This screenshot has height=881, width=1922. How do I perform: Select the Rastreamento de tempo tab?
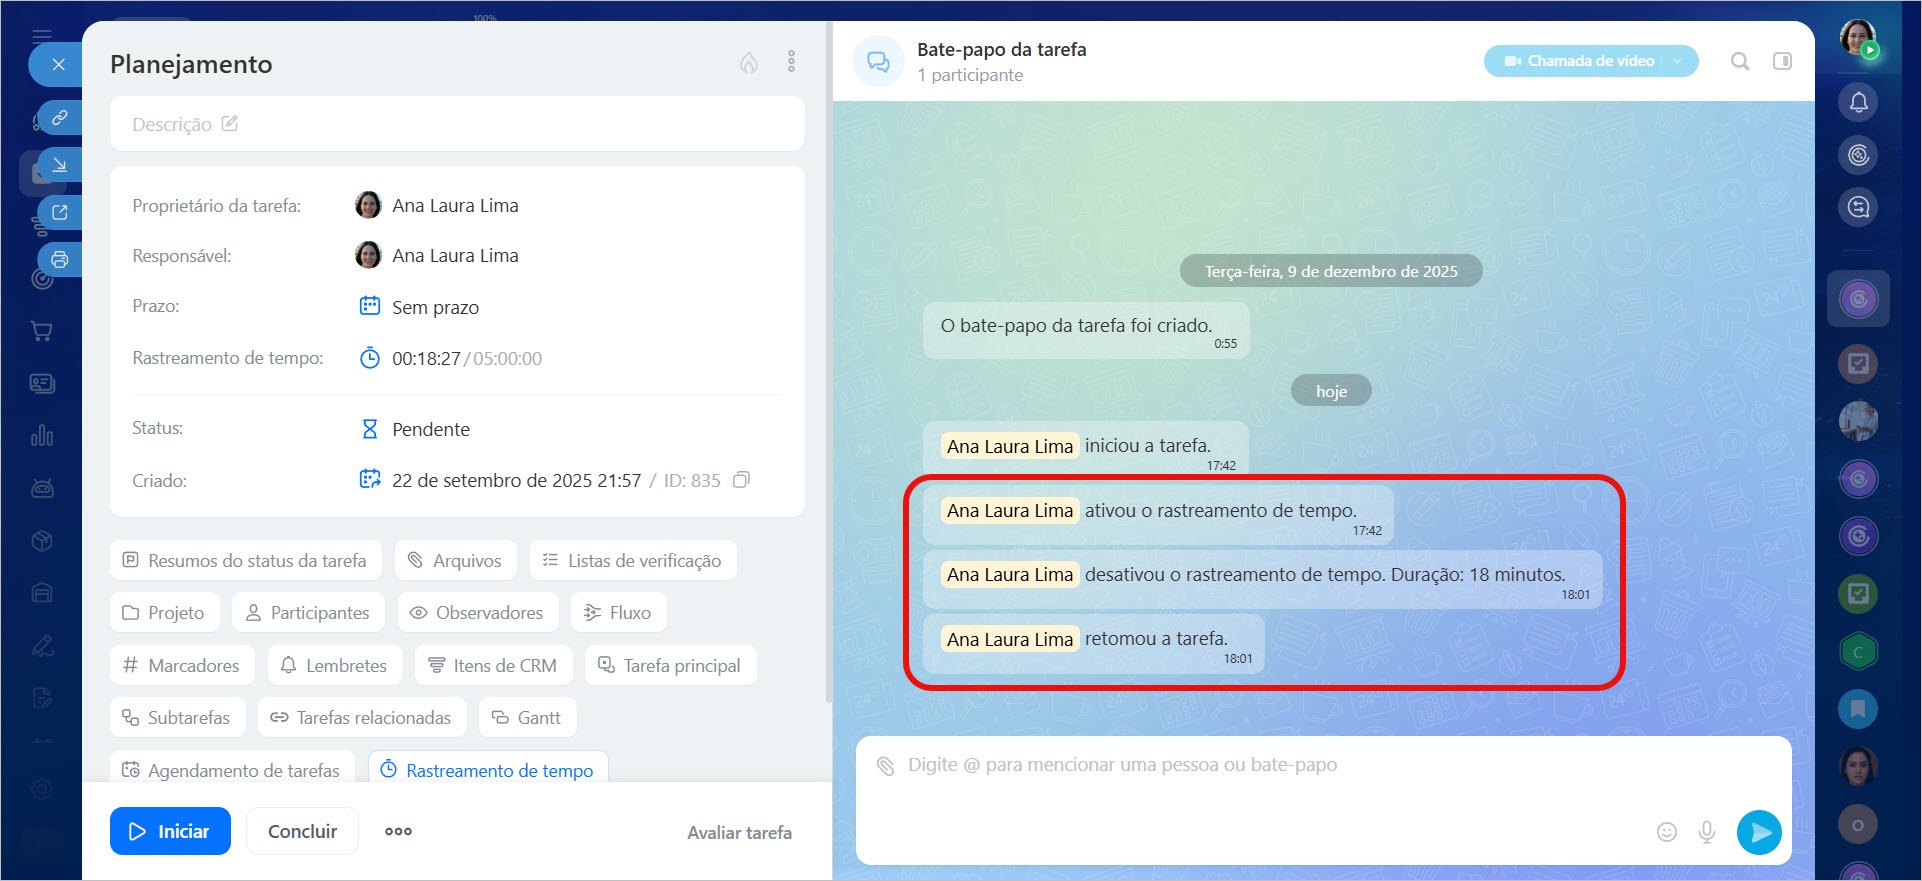click(488, 770)
